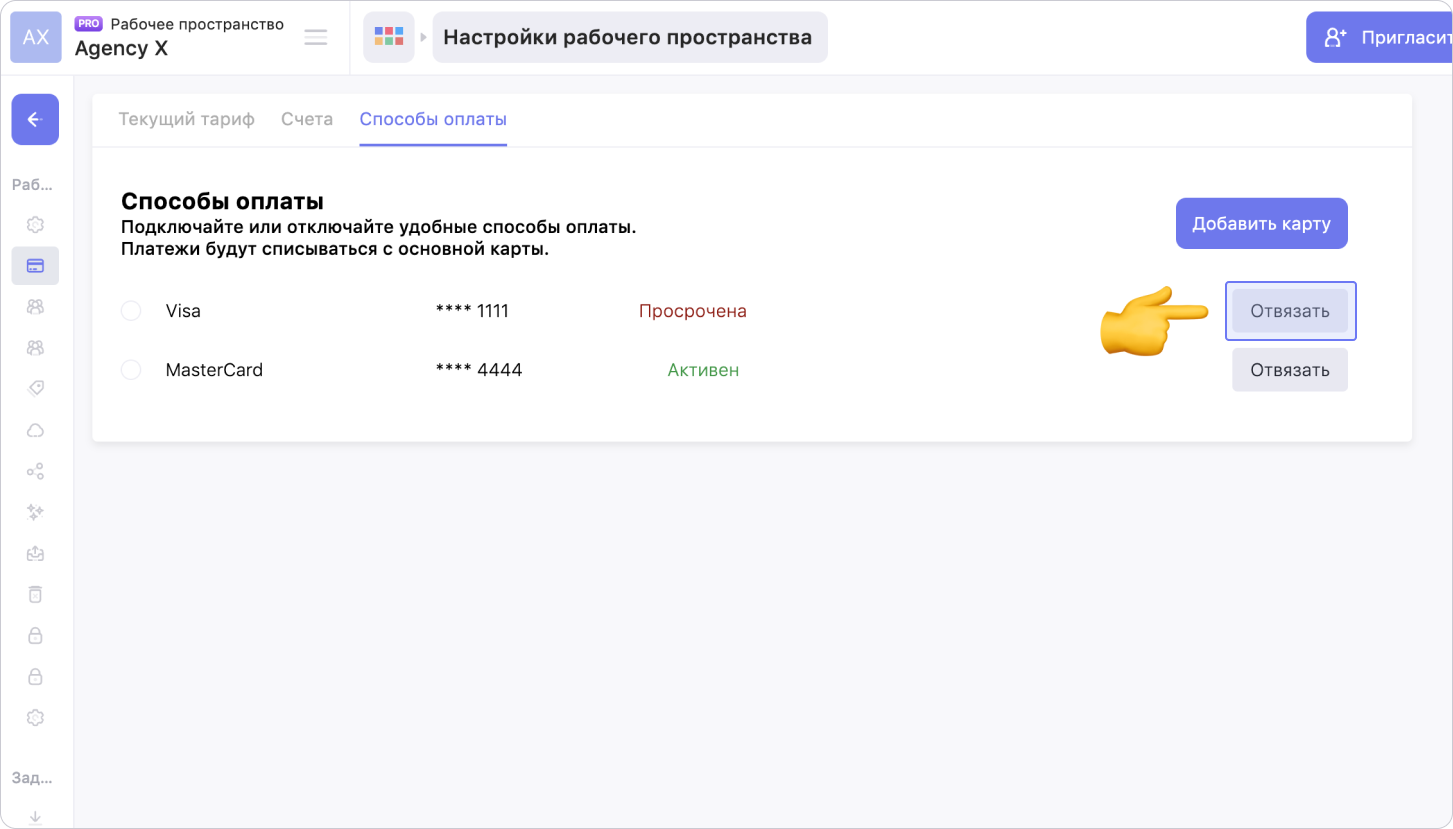
Task: Click the AX workspace avatar
Action: pos(36,37)
